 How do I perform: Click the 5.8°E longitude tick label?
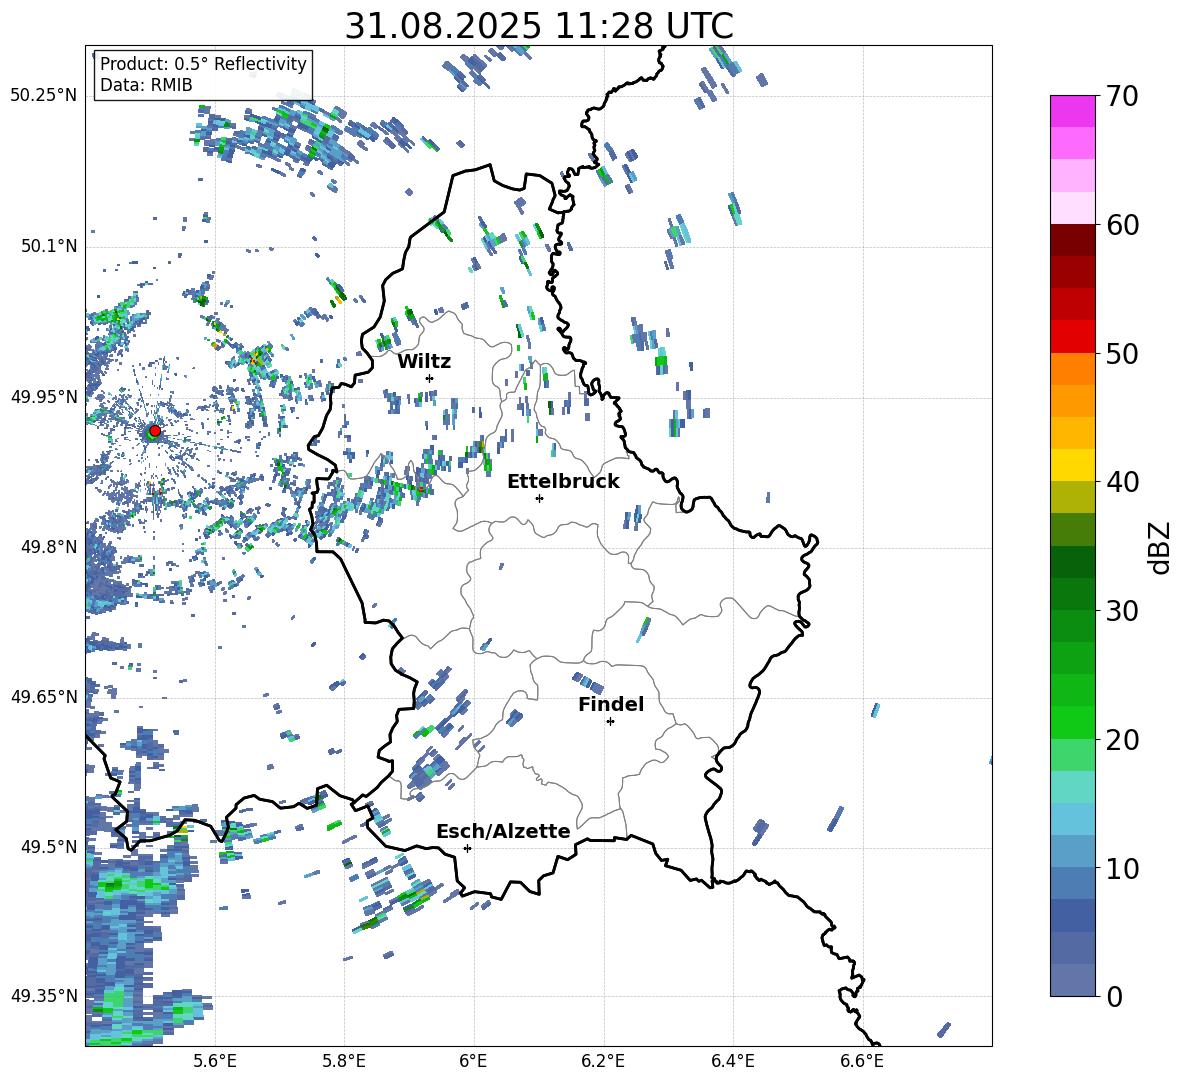344,1061
